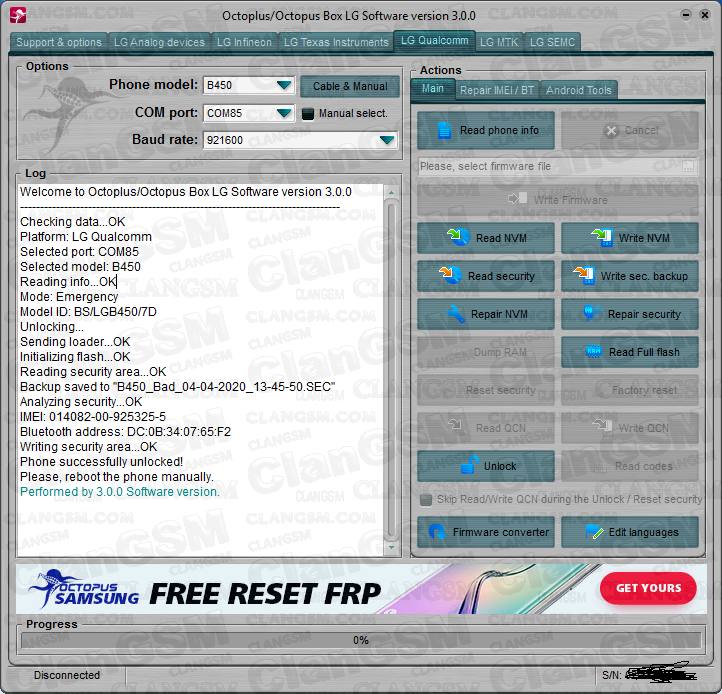Open the LG SEMC tab

pos(552,42)
